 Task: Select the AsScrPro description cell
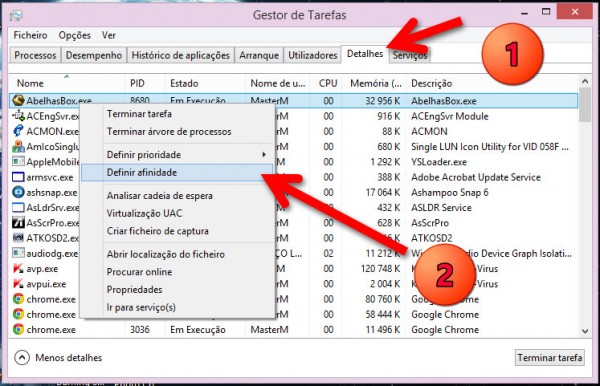430,223
